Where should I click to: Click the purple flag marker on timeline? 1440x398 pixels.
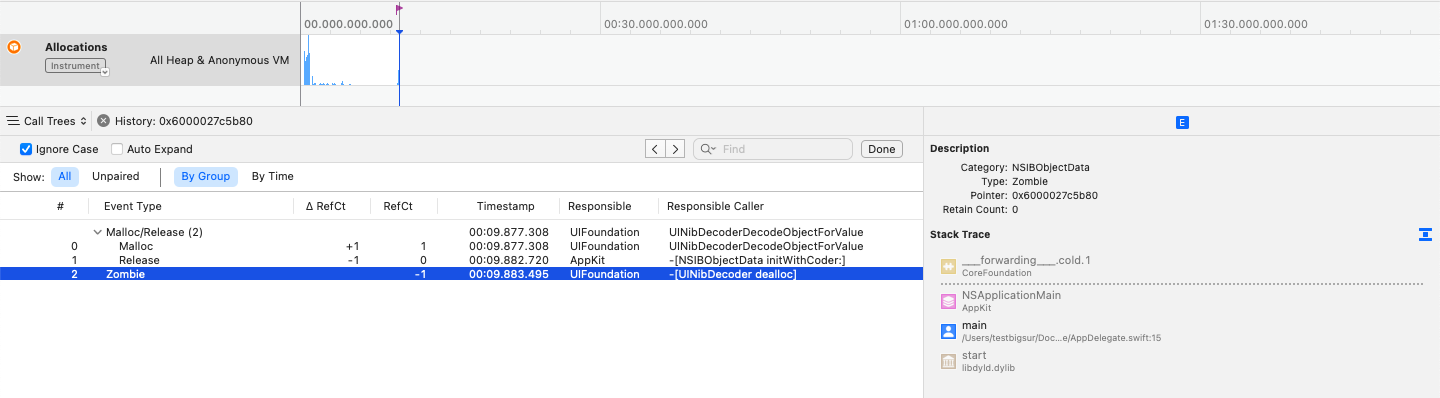(x=399, y=9)
